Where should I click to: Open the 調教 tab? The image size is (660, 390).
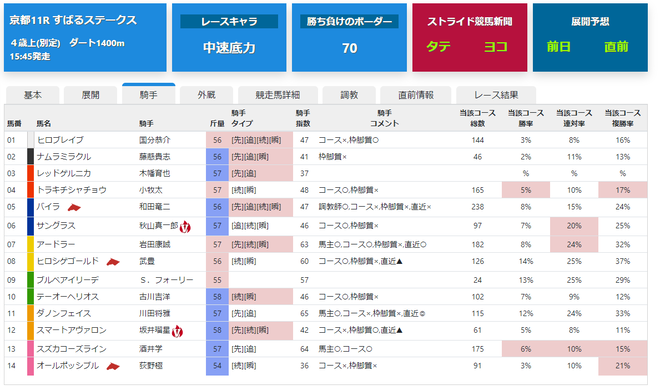tap(349, 95)
